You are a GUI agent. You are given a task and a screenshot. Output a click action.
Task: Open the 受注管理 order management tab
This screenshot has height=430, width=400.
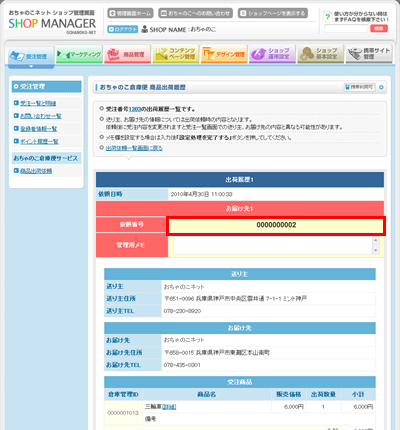[x=31, y=55]
